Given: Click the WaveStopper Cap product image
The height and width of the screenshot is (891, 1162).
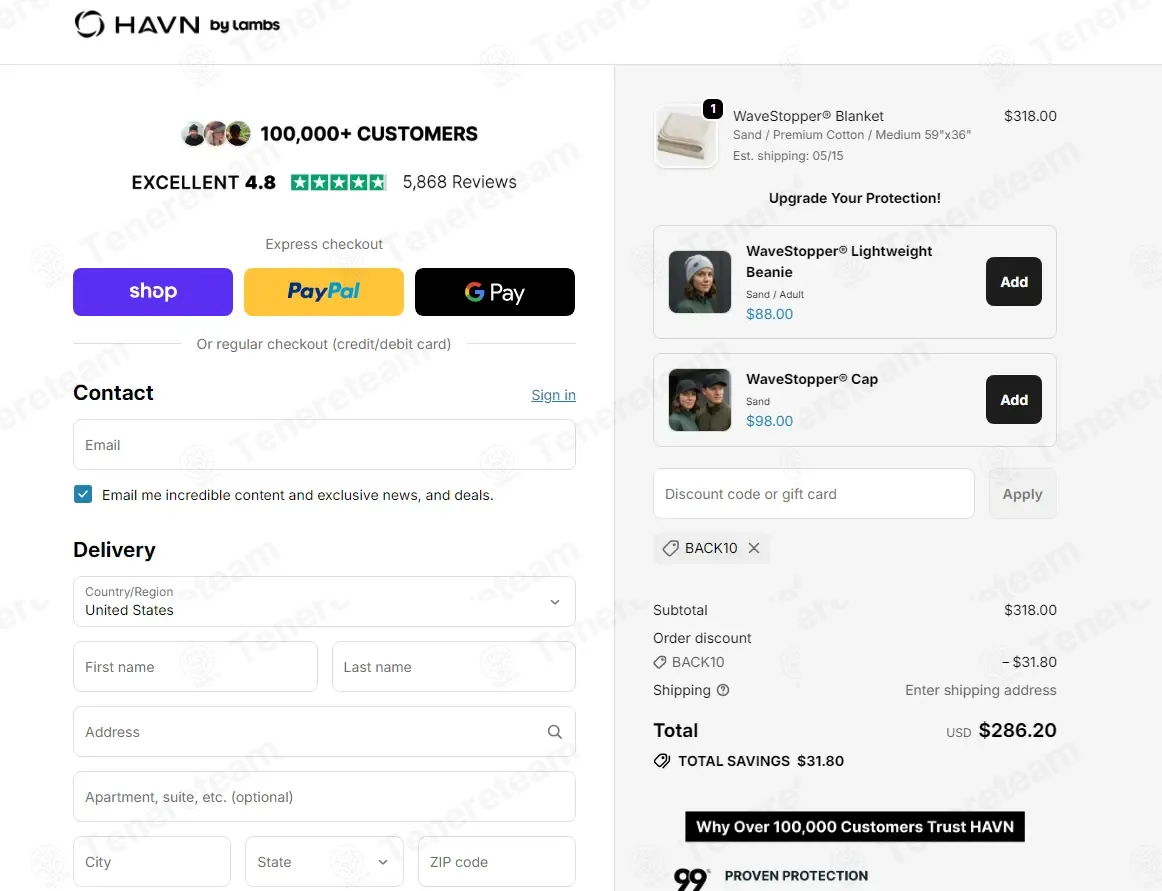Looking at the screenshot, I should click(x=700, y=400).
